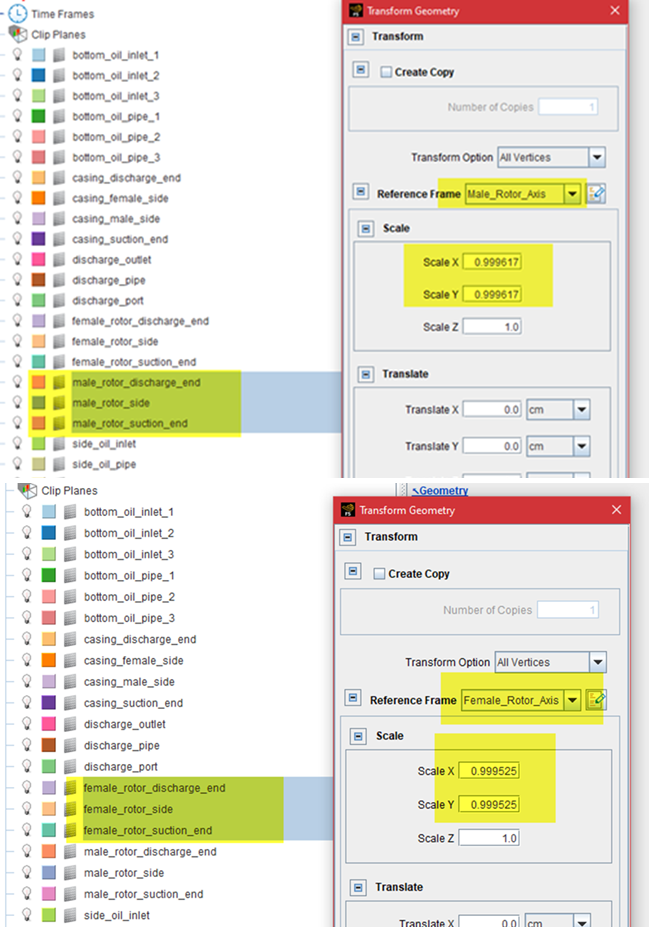
Task: Select casing_male_side in the lower tree
Action: coord(129,682)
